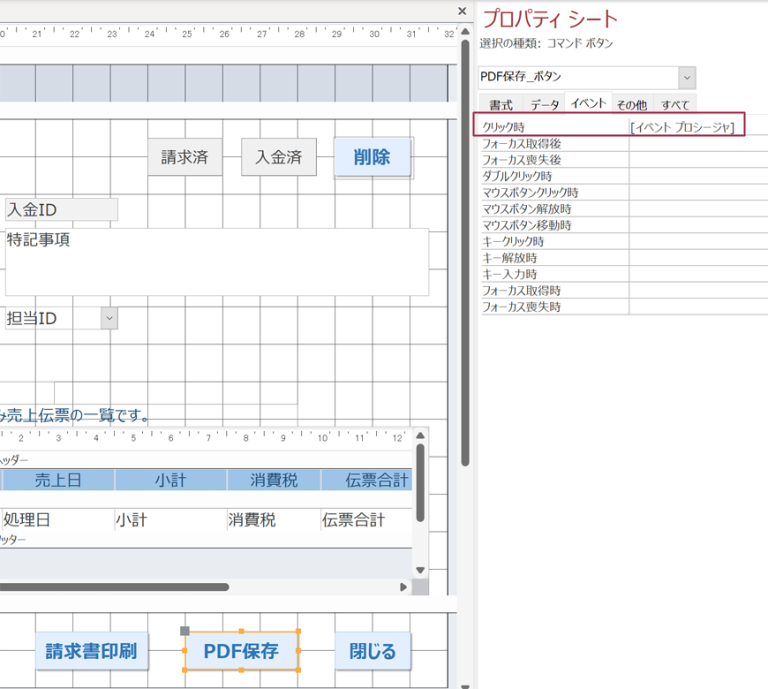Close the property sheet pane
This screenshot has width=768, height=689.
(x=461, y=11)
